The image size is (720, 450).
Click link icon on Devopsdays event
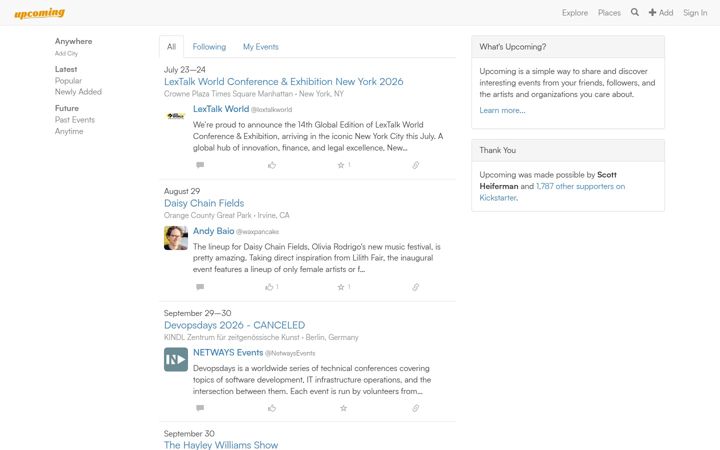[x=415, y=408]
